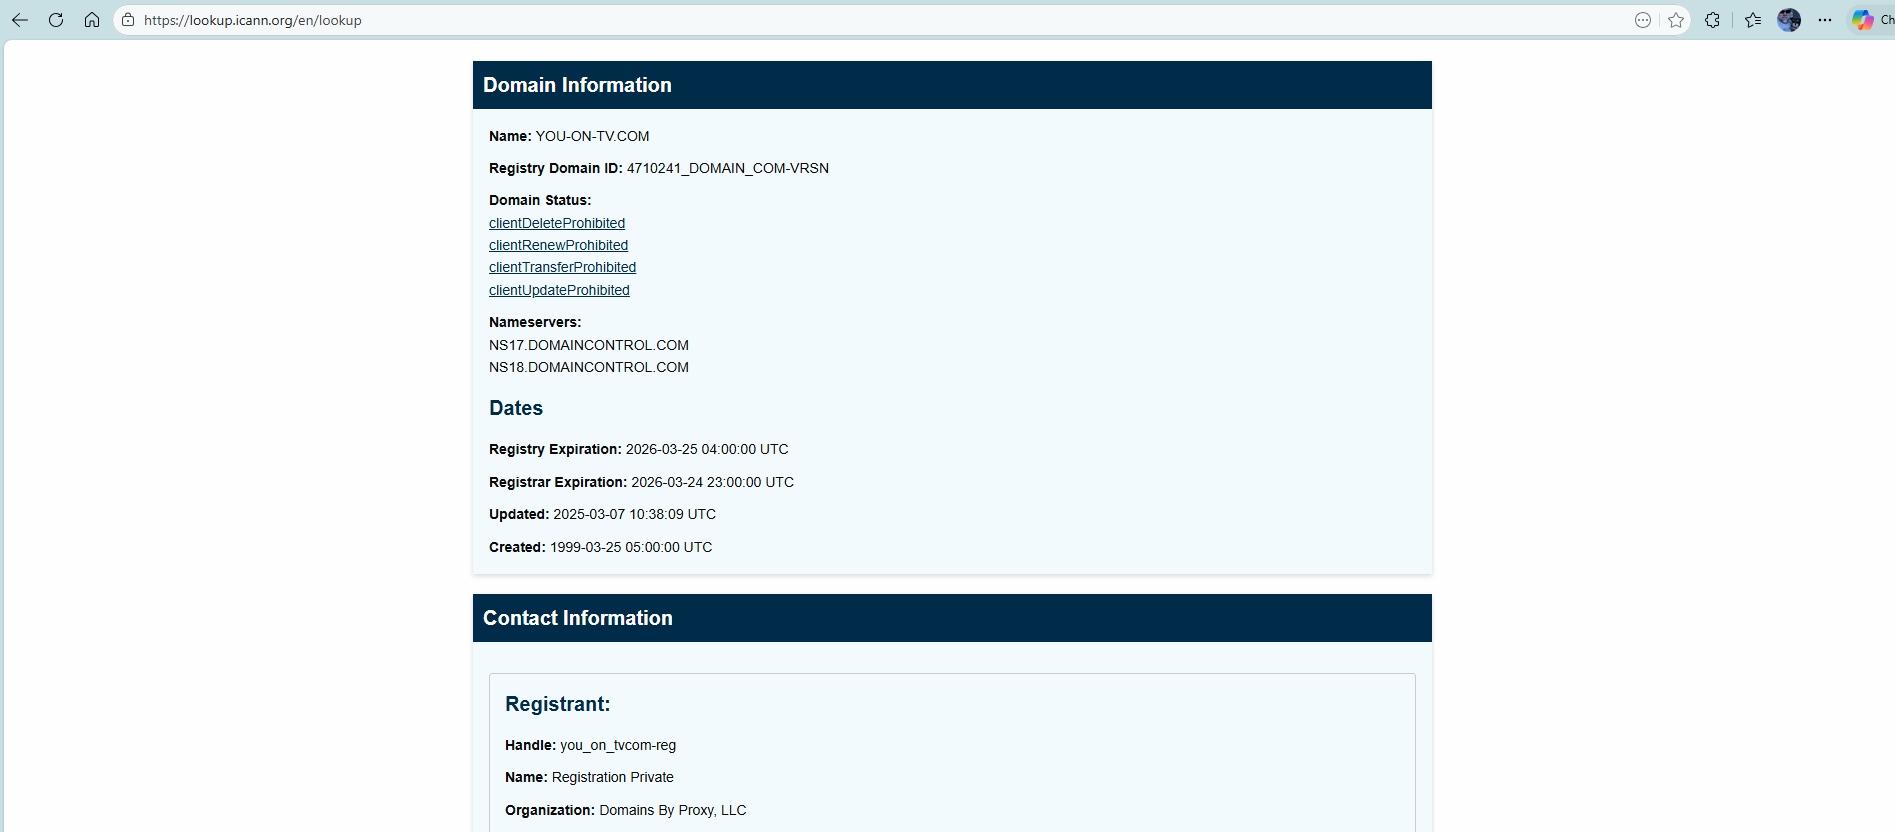Refresh the ICANN lookup page
The image size is (1895, 832).
(56, 20)
